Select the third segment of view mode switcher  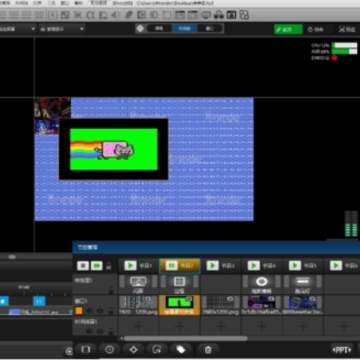point(210,29)
